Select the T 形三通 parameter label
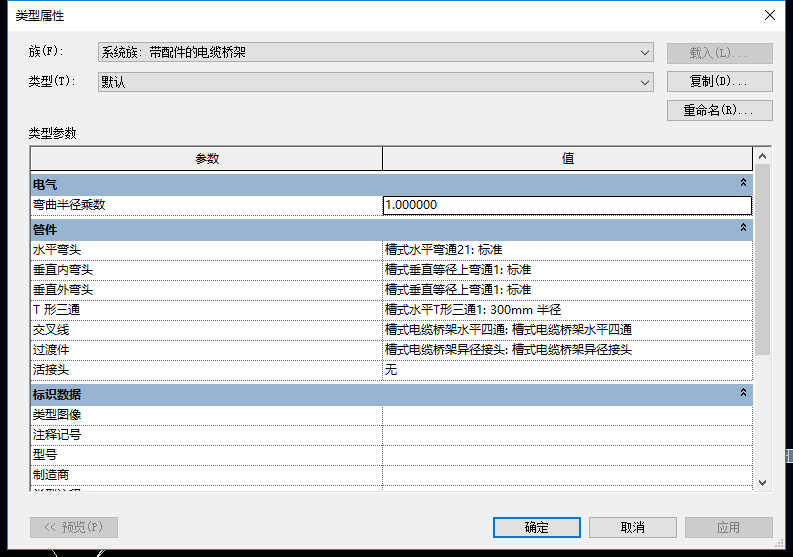793x557 pixels. [56, 310]
